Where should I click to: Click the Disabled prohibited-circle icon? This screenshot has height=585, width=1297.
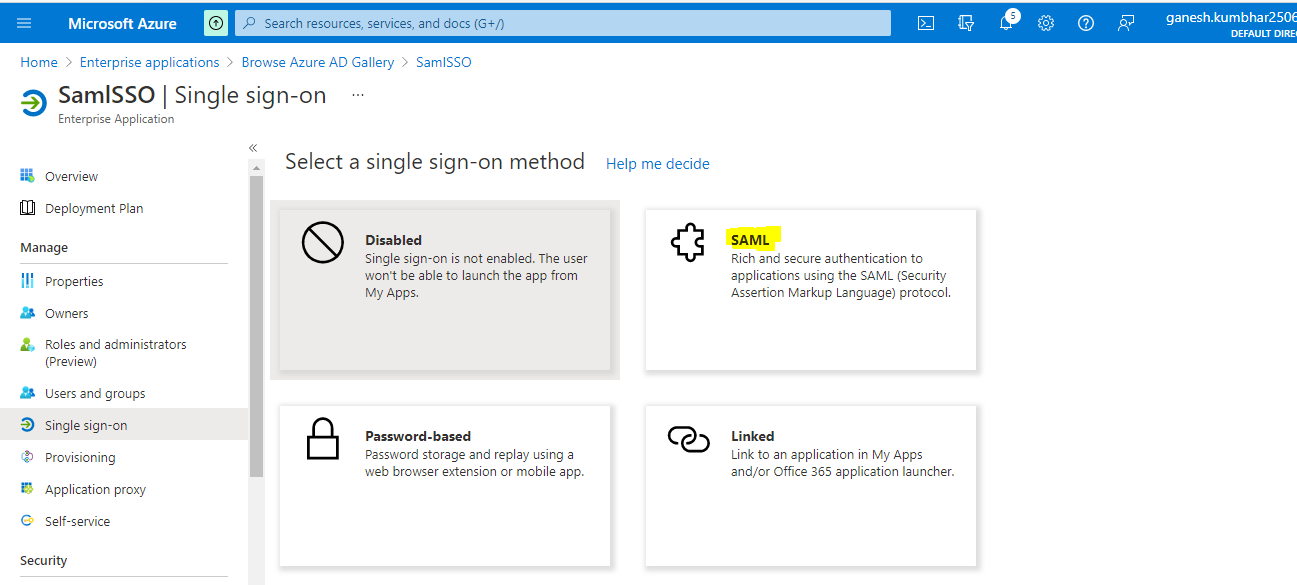(x=322, y=243)
